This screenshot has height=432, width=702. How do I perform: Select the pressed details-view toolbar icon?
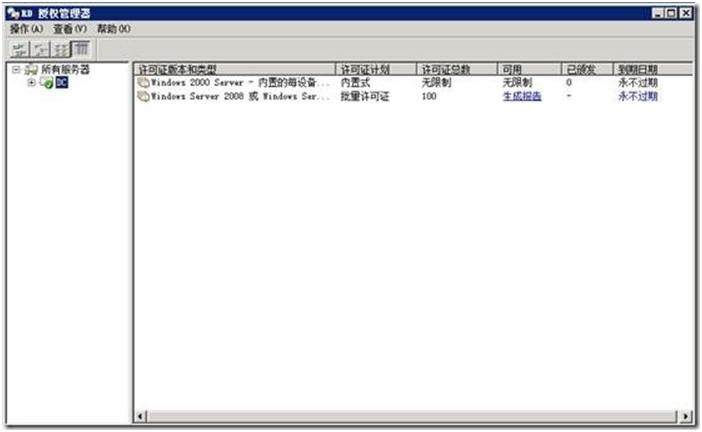81,48
